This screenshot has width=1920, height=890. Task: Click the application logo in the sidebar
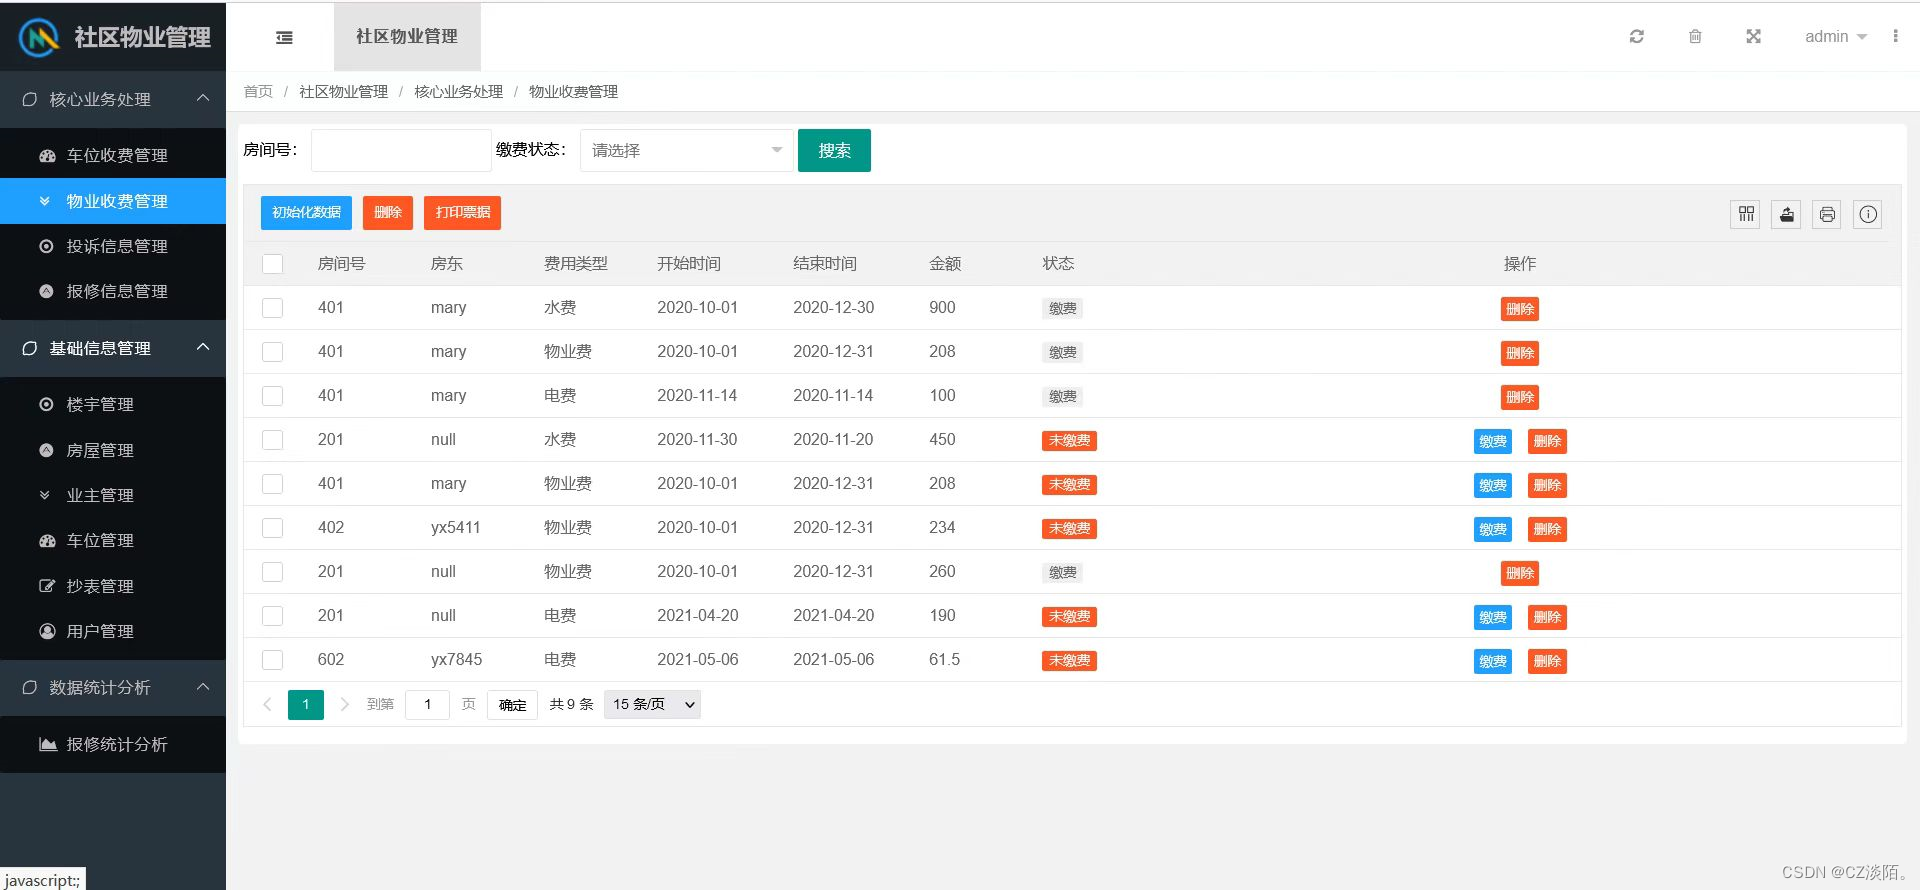coord(39,38)
